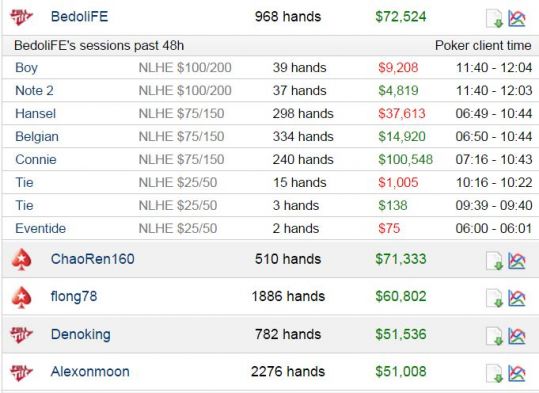
Task: Download BedoliFE's hand history file
Action: click(x=494, y=18)
